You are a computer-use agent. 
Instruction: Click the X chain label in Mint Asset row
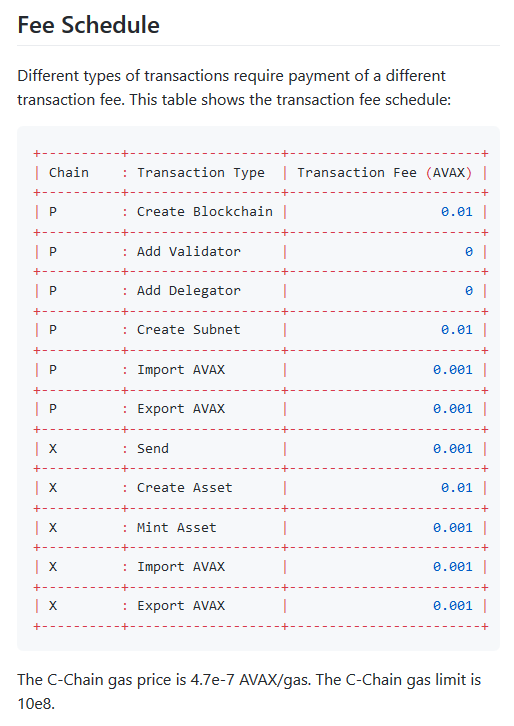[x=53, y=527]
